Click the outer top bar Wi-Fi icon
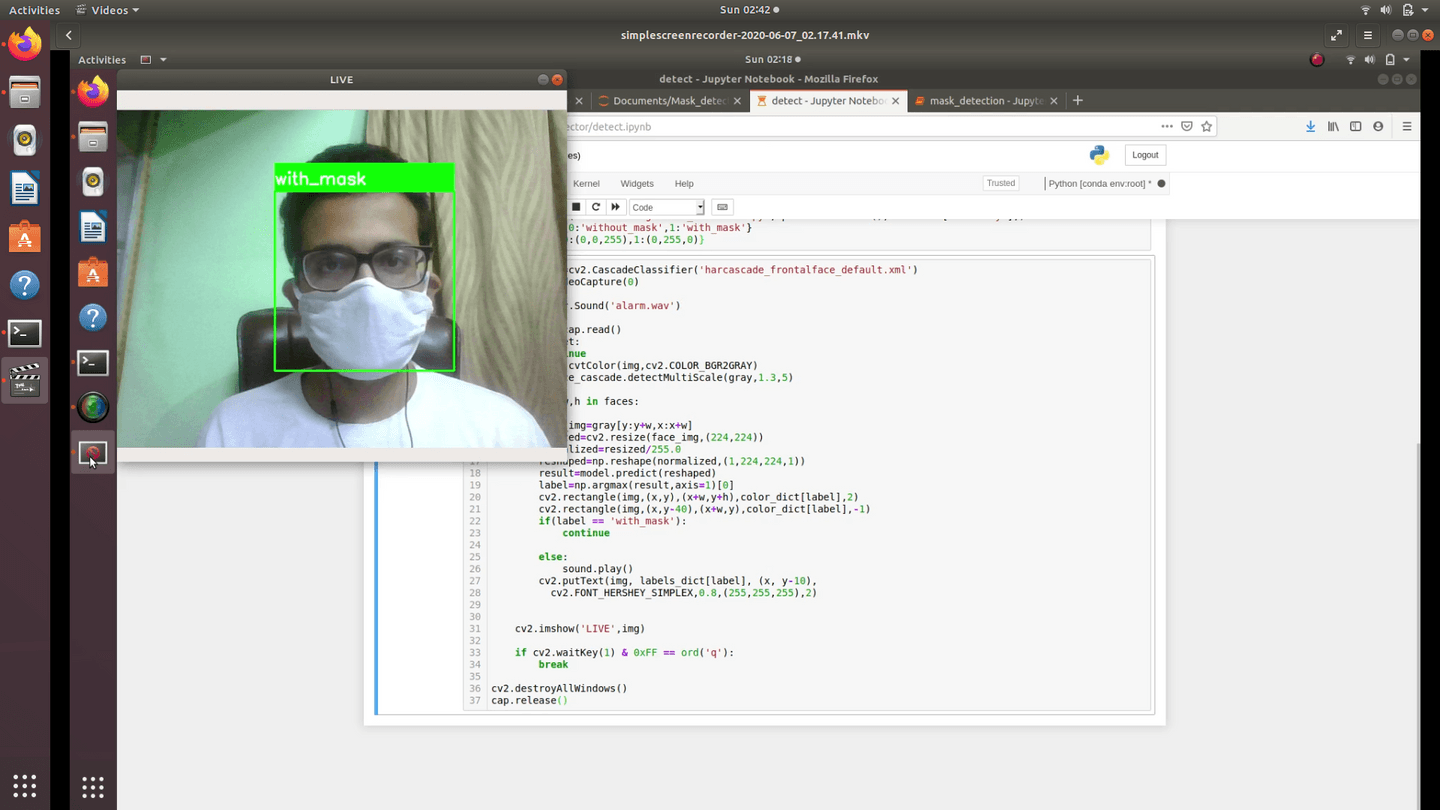Screen dimensions: 1440x810 pyautogui.click(x=1365, y=10)
